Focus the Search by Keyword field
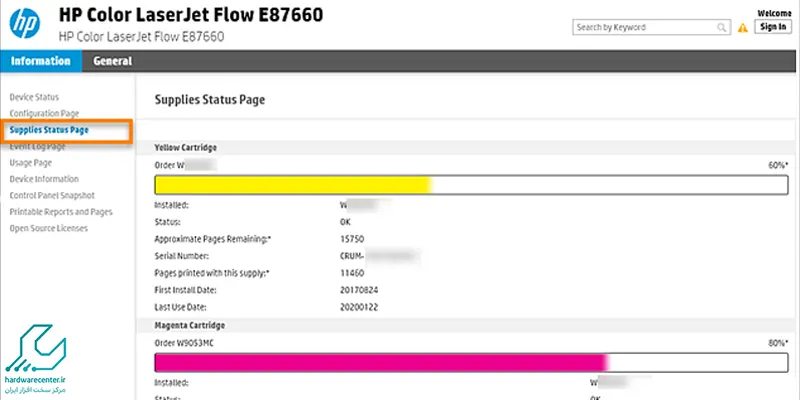The width and height of the screenshot is (800, 400). [x=651, y=28]
